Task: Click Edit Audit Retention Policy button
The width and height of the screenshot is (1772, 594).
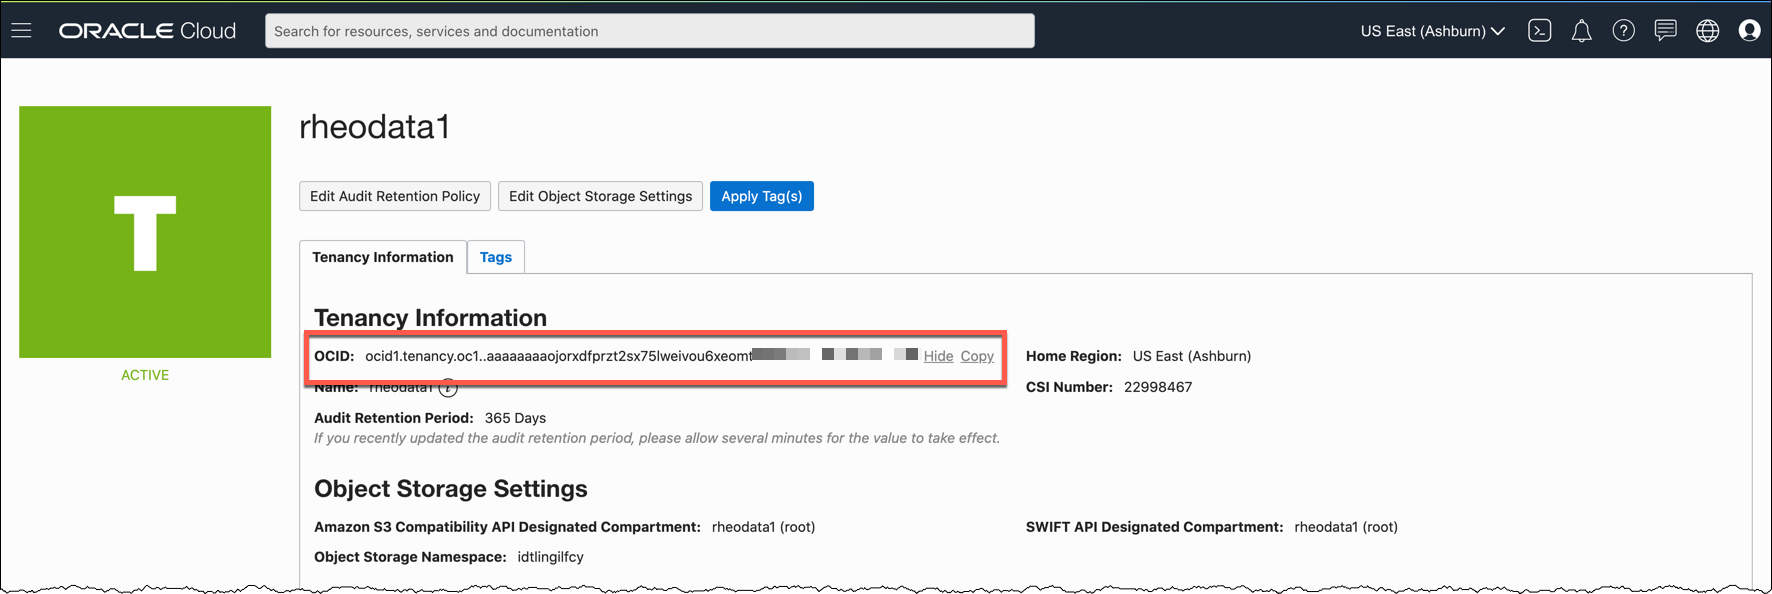Action: [x=395, y=196]
